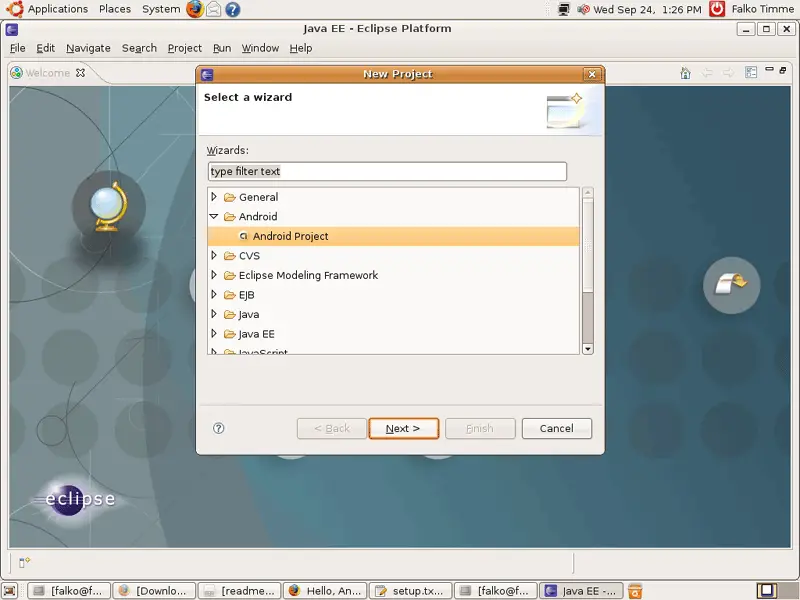800x600 pixels.
Task: Close the New Project dialog
Action: point(592,74)
